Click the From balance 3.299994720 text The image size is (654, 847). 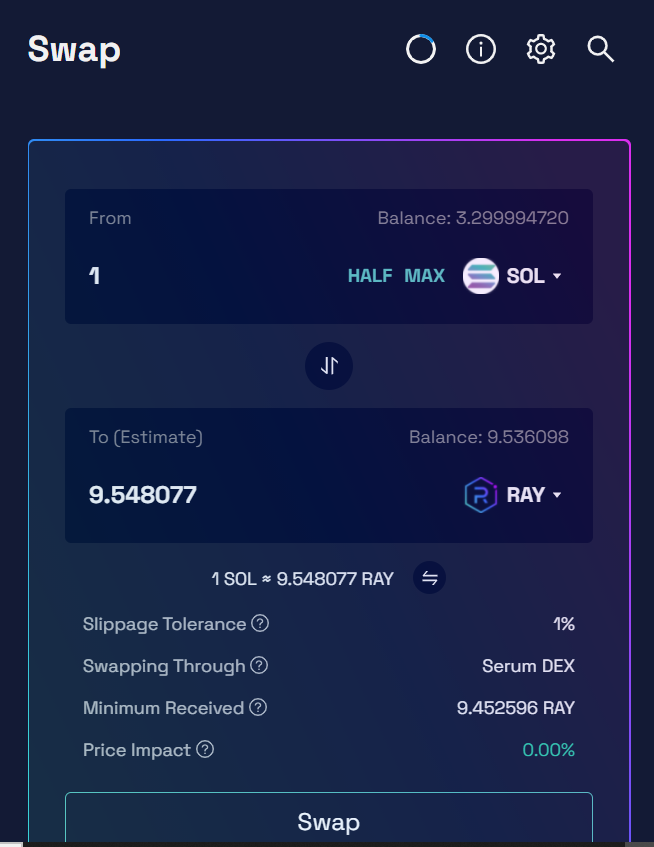pyautogui.click(x=473, y=218)
